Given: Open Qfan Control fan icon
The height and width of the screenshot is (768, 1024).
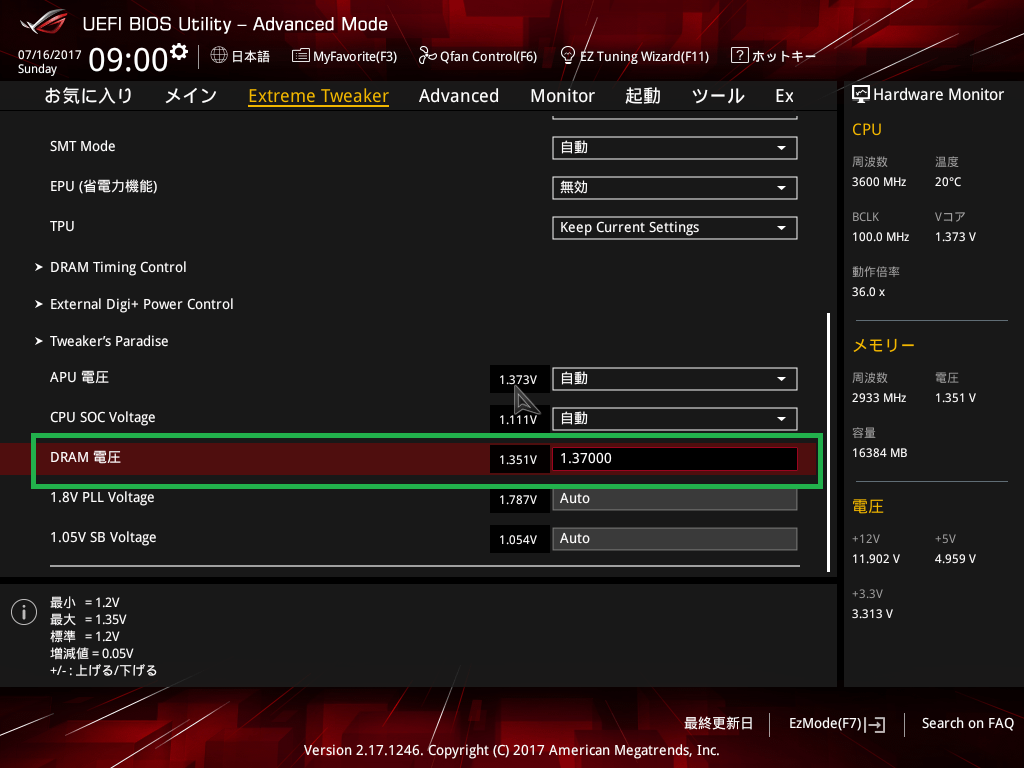Looking at the screenshot, I should click(427, 56).
